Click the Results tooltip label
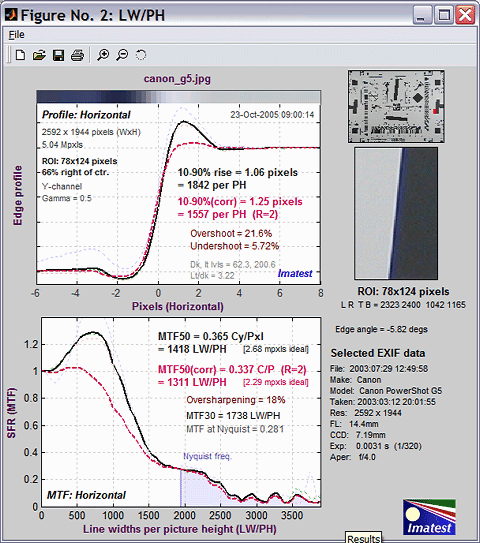Viewport: 480px width, 543px height. click(363, 538)
